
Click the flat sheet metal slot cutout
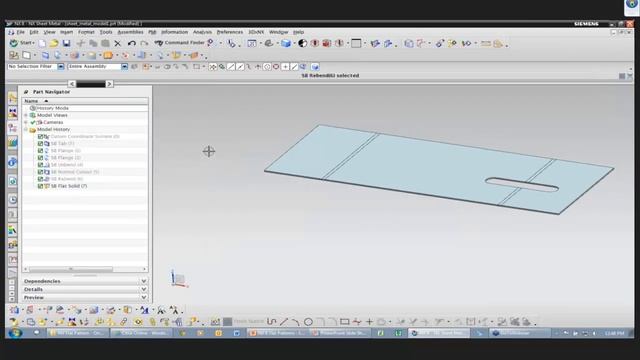click(x=522, y=184)
